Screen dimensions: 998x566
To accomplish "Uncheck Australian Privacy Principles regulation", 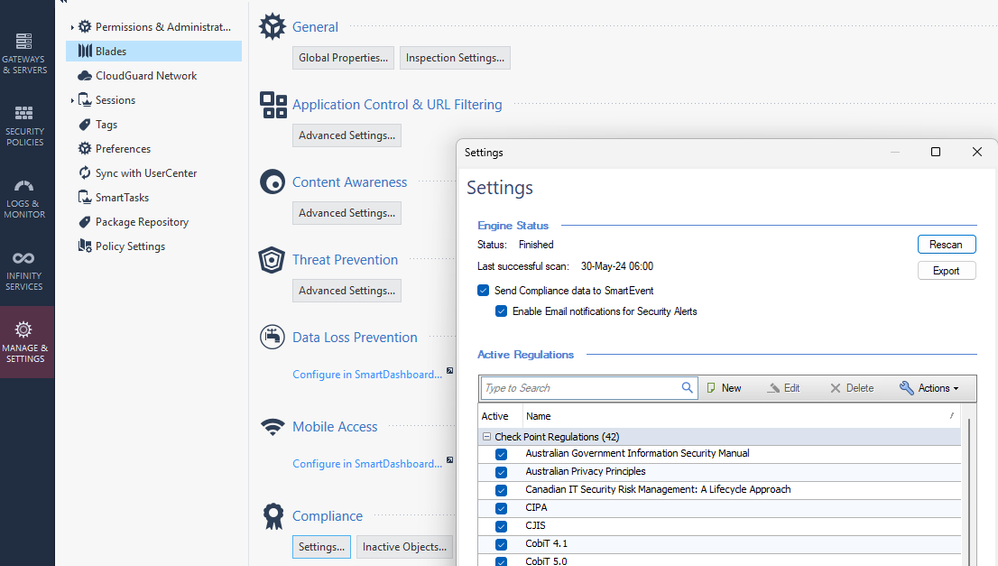I will click(x=501, y=472).
